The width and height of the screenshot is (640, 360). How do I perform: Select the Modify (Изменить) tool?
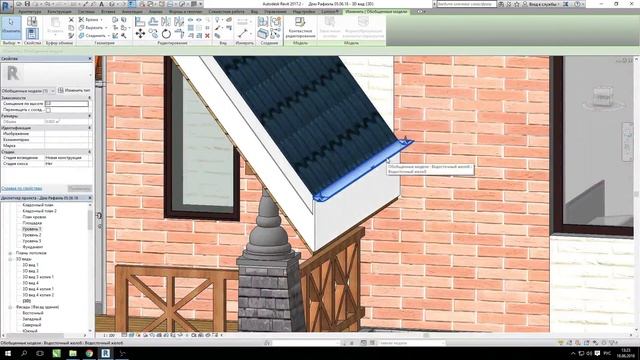[11, 27]
